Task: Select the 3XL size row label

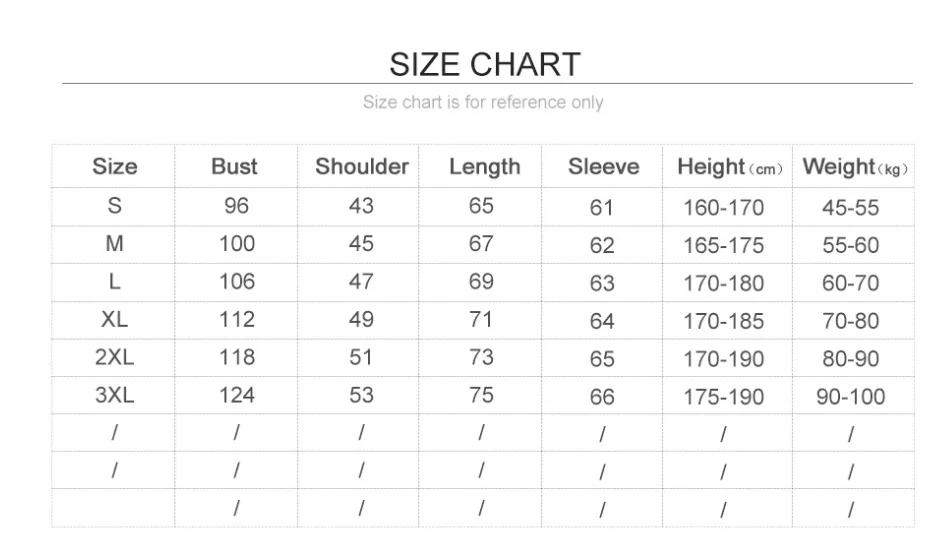Action: tap(115, 395)
